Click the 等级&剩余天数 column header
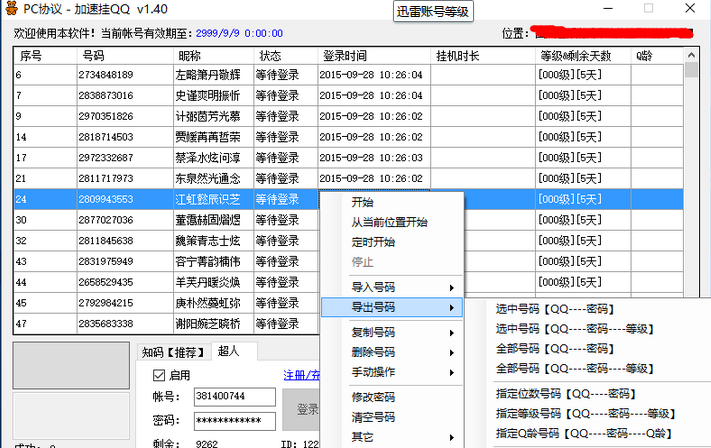711x448 pixels. pyautogui.click(x=583, y=56)
